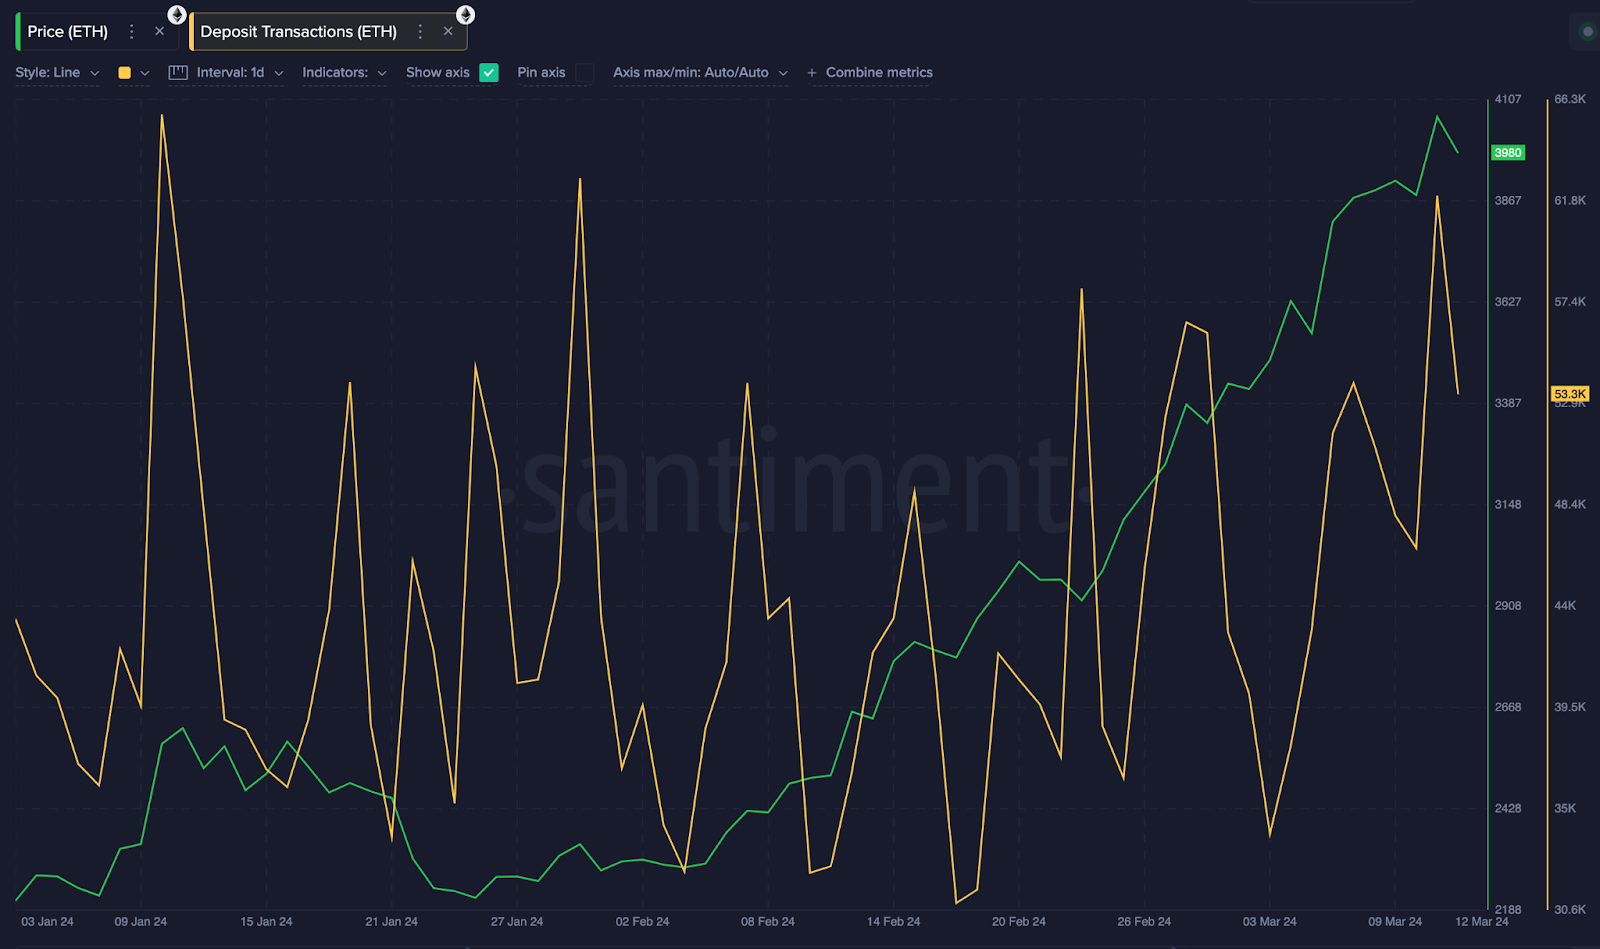Toggle Show axis off then verify chart axes
Screen dimensions: 1600x949
point(489,72)
